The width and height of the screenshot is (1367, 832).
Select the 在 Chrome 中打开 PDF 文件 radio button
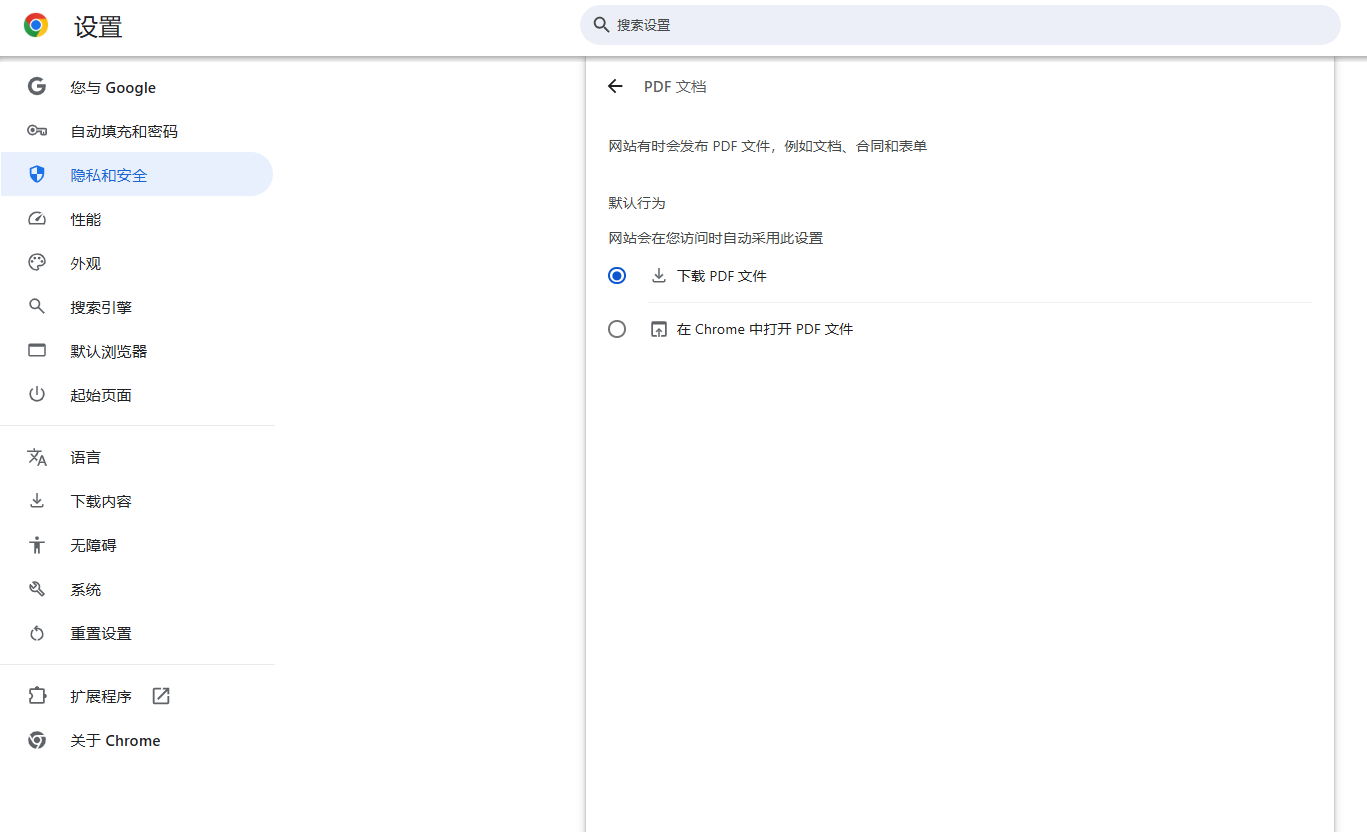617,329
